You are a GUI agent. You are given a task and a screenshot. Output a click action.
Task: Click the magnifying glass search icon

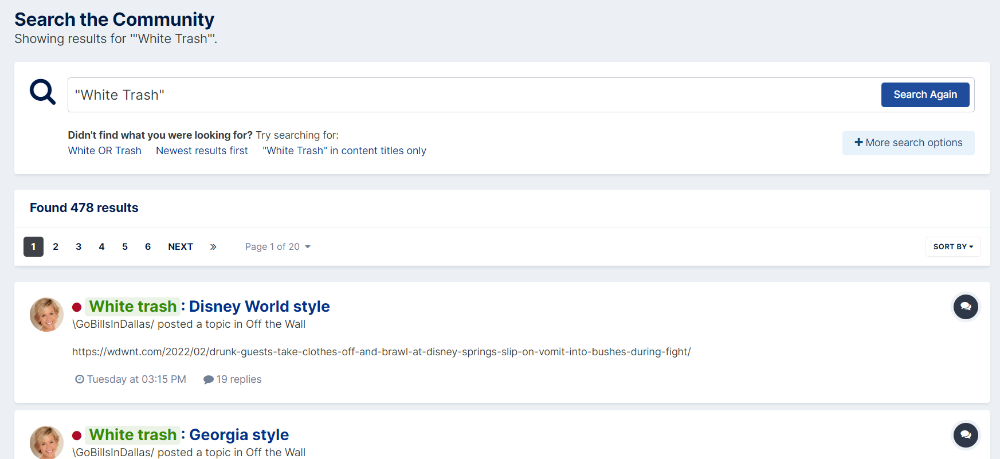(43, 92)
